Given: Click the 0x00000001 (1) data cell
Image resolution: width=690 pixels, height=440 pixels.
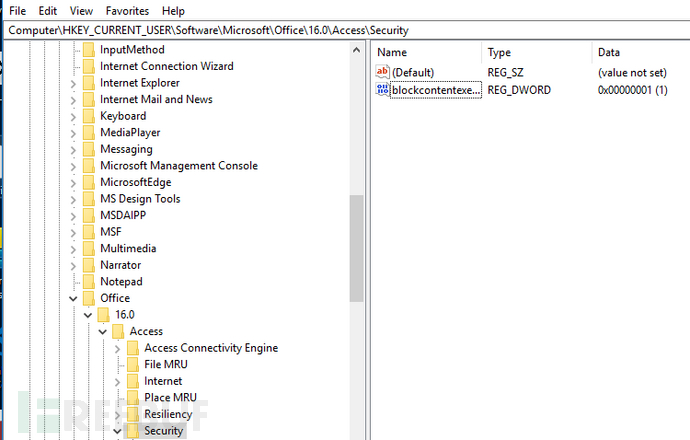Looking at the screenshot, I should (x=632, y=90).
